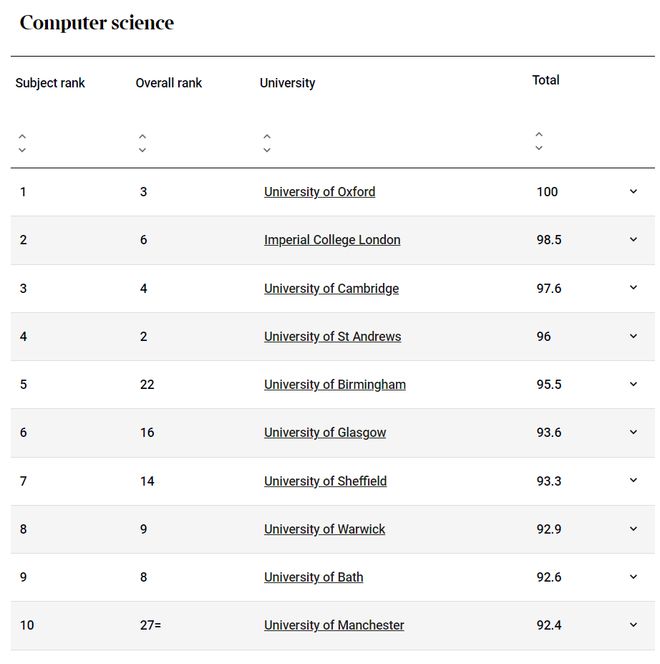Expand the University of Oxford row details
The width and height of the screenshot is (660, 664).
(x=633, y=191)
